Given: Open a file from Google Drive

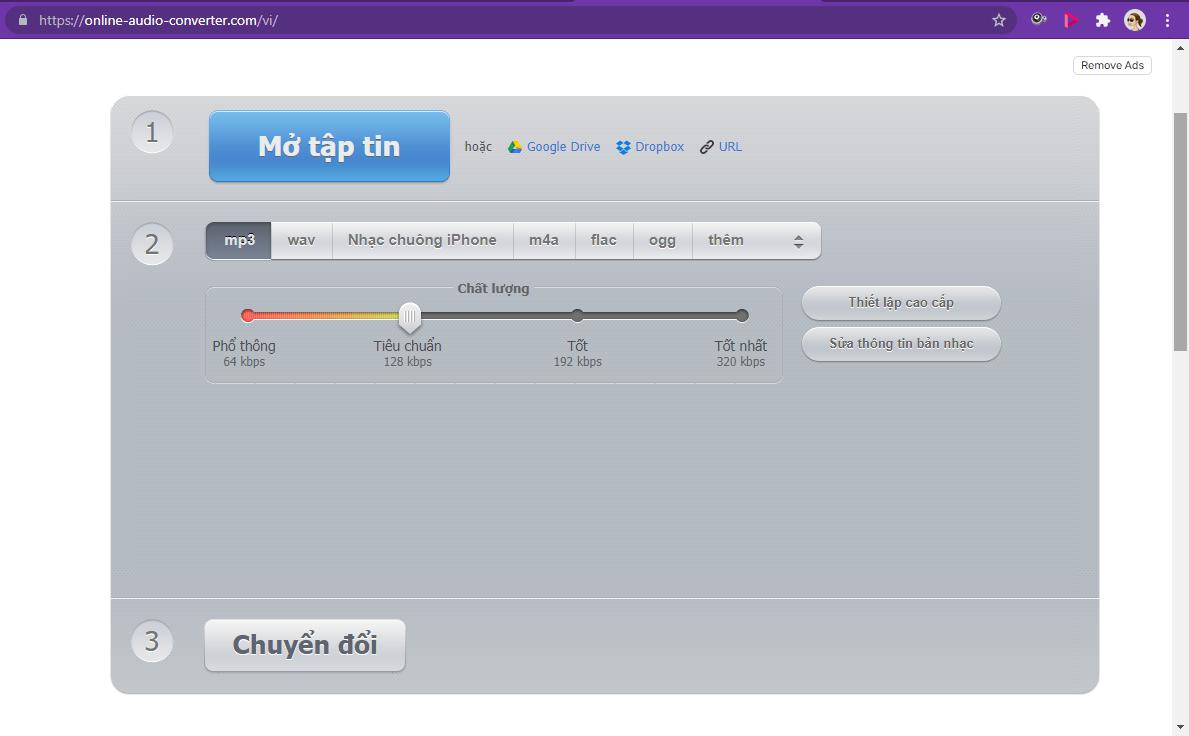Looking at the screenshot, I should 563,146.
